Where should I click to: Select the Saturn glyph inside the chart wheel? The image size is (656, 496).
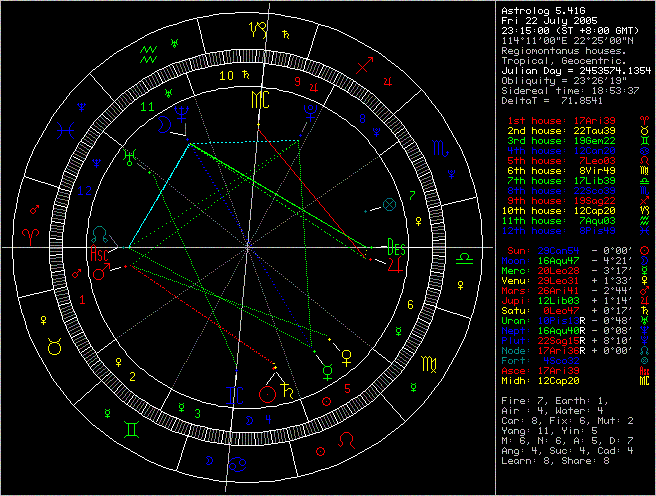tap(290, 395)
